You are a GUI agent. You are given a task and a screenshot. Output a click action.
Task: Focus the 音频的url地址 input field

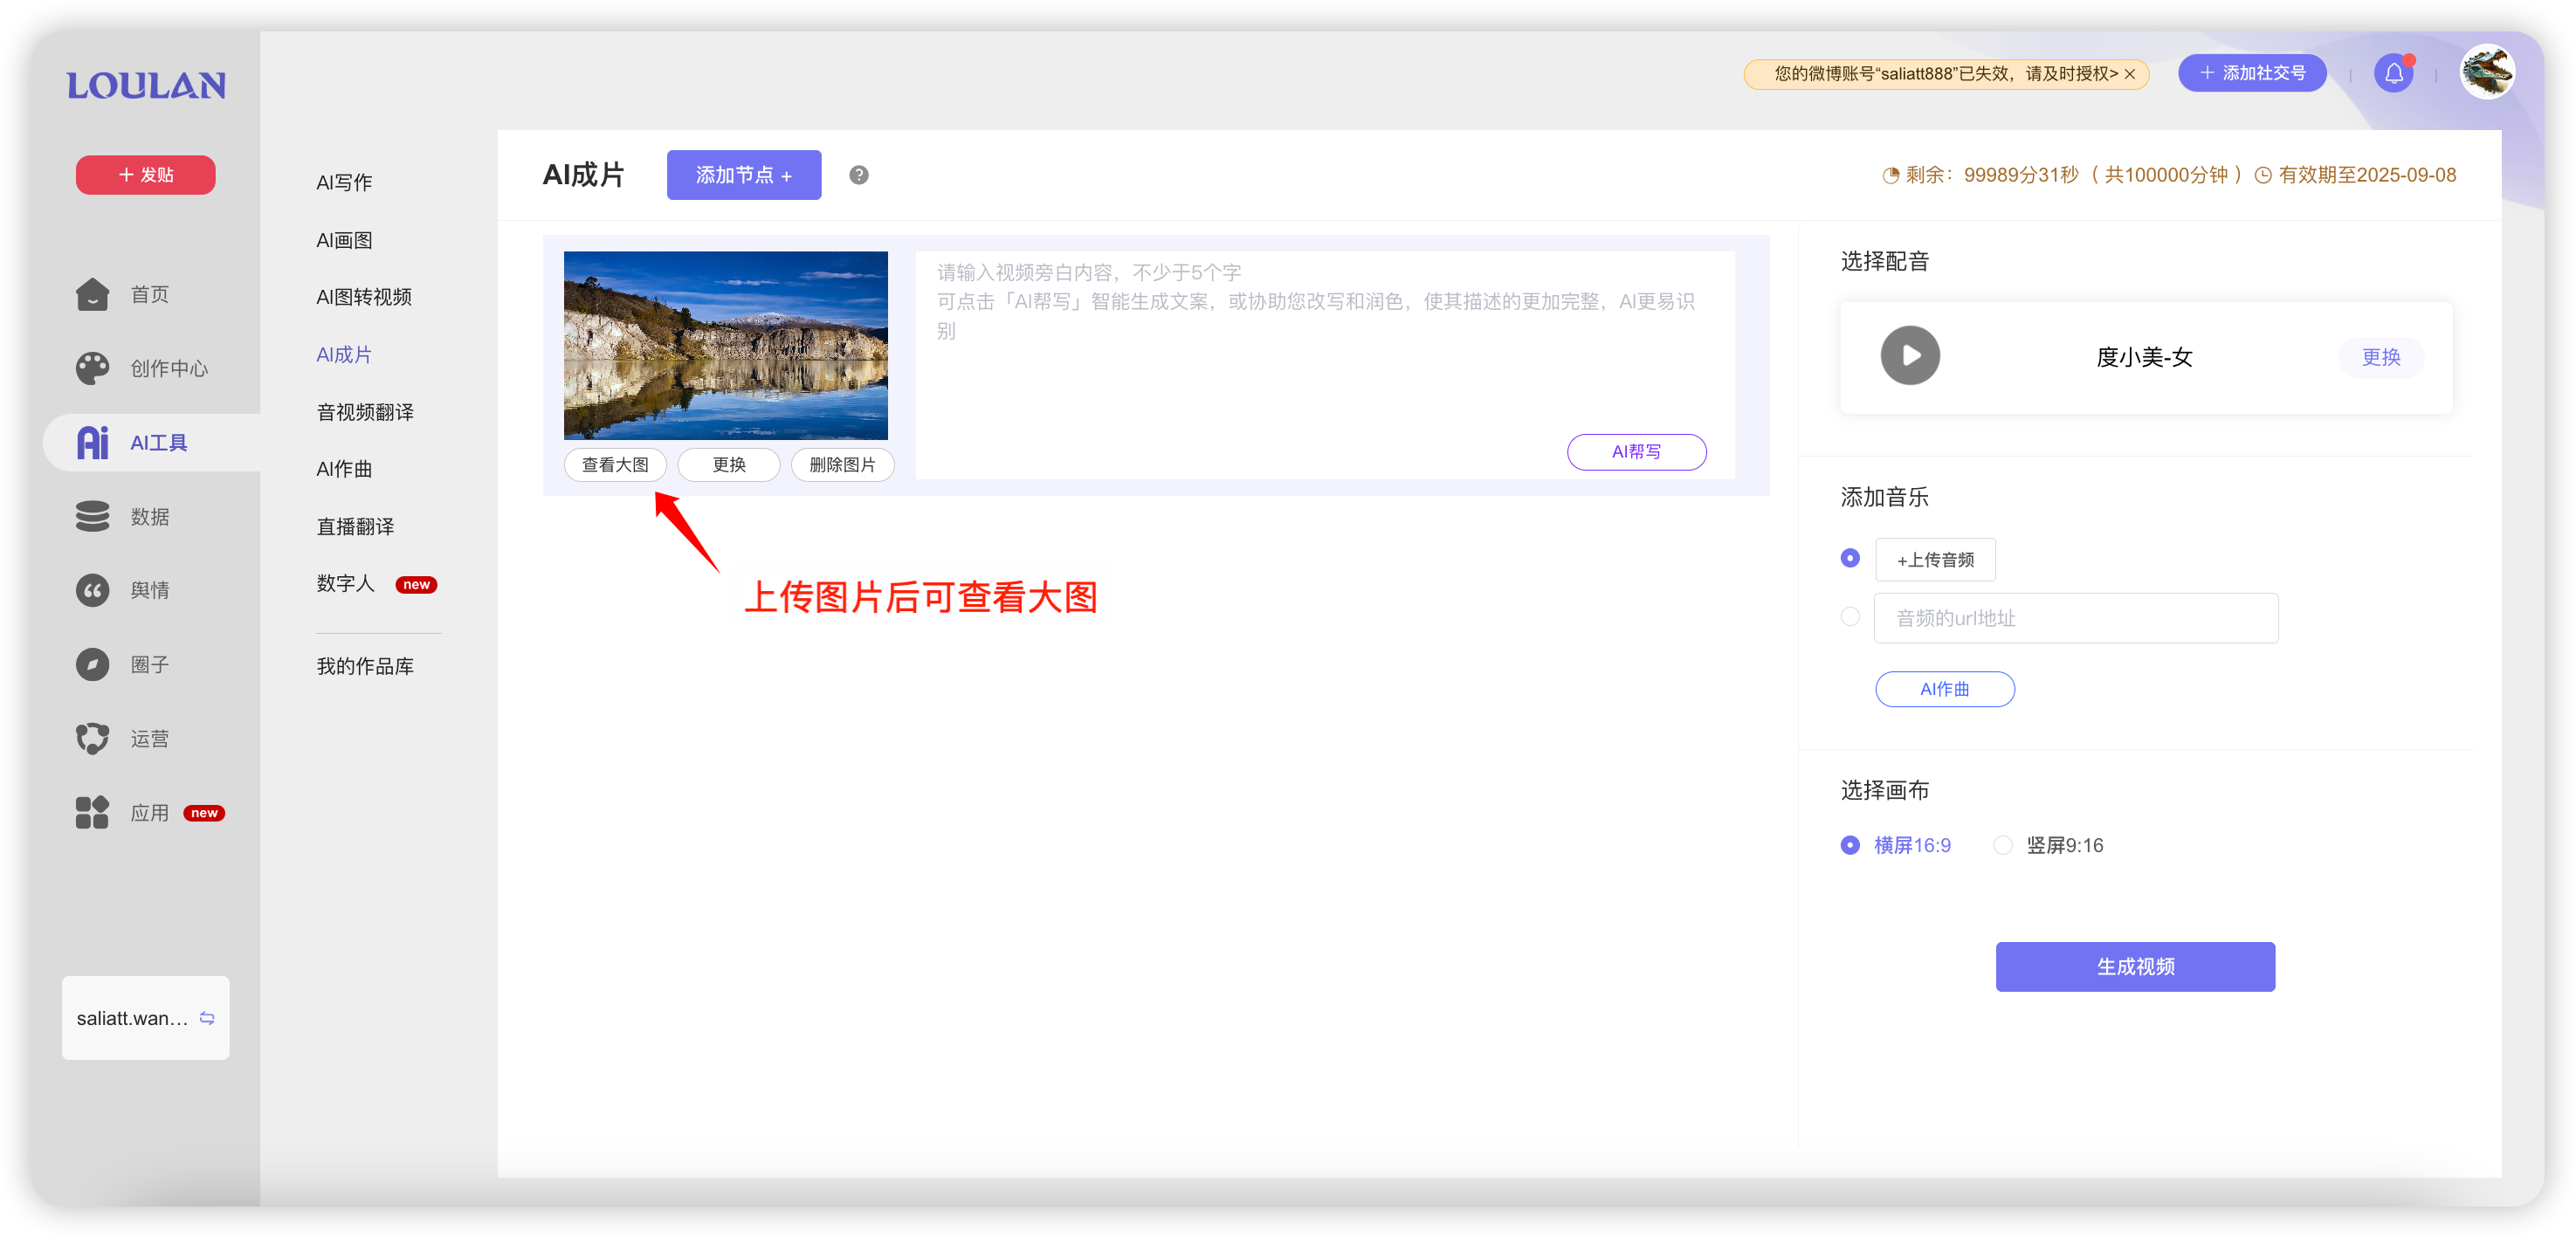coord(2076,618)
